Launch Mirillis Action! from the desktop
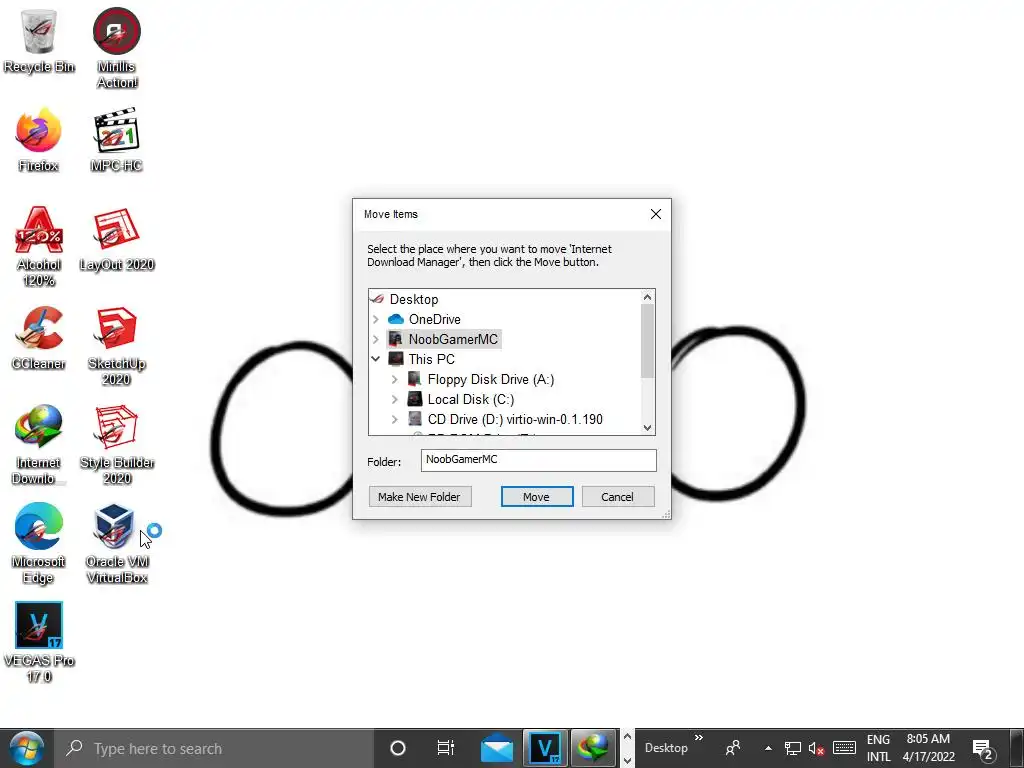This screenshot has width=1024, height=768. [117, 48]
